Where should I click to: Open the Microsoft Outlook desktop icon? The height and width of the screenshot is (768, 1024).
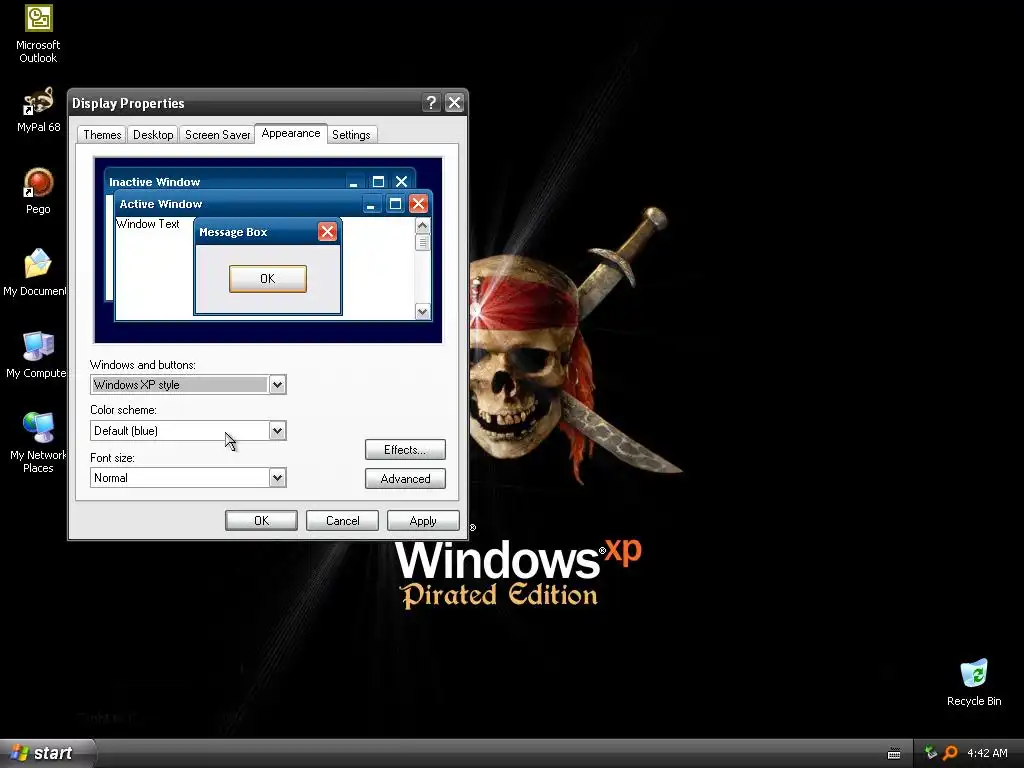point(38,34)
